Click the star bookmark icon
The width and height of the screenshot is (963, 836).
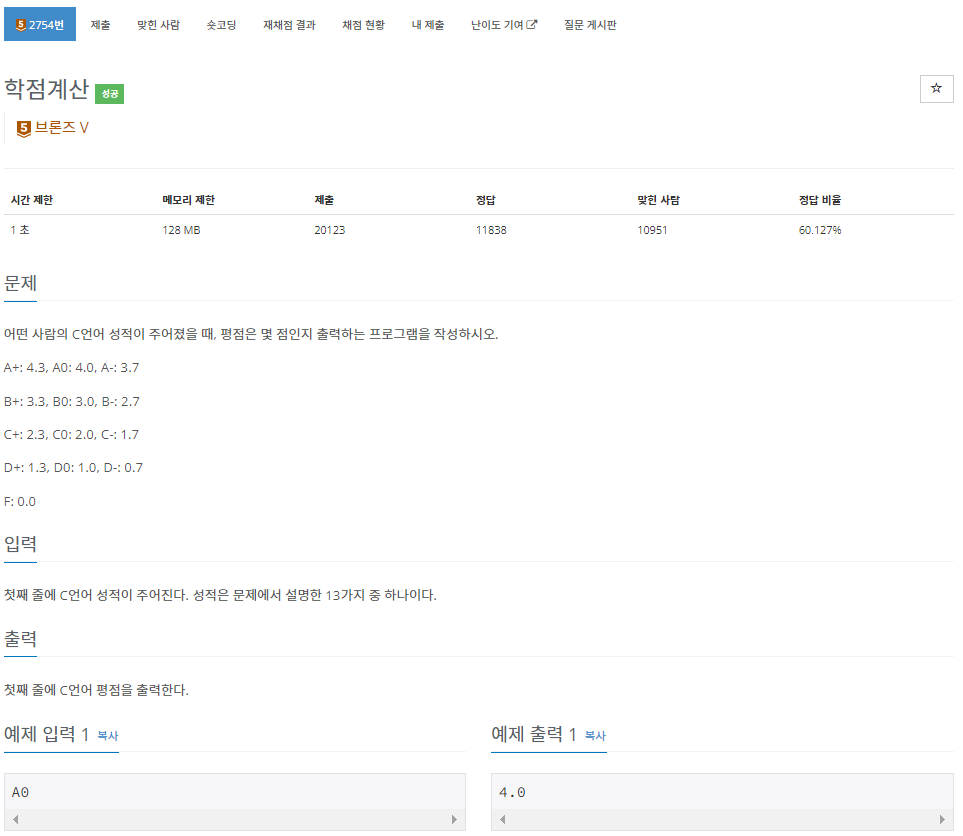[936, 88]
